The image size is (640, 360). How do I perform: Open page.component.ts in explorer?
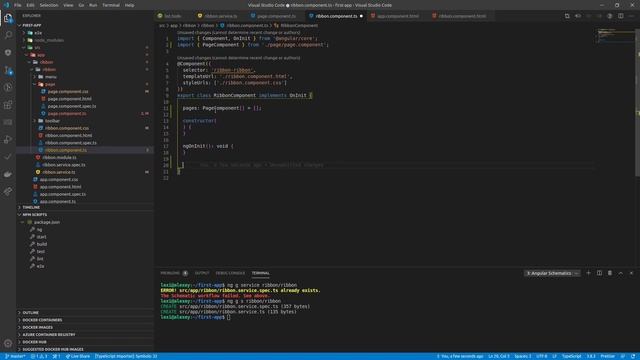point(67,113)
